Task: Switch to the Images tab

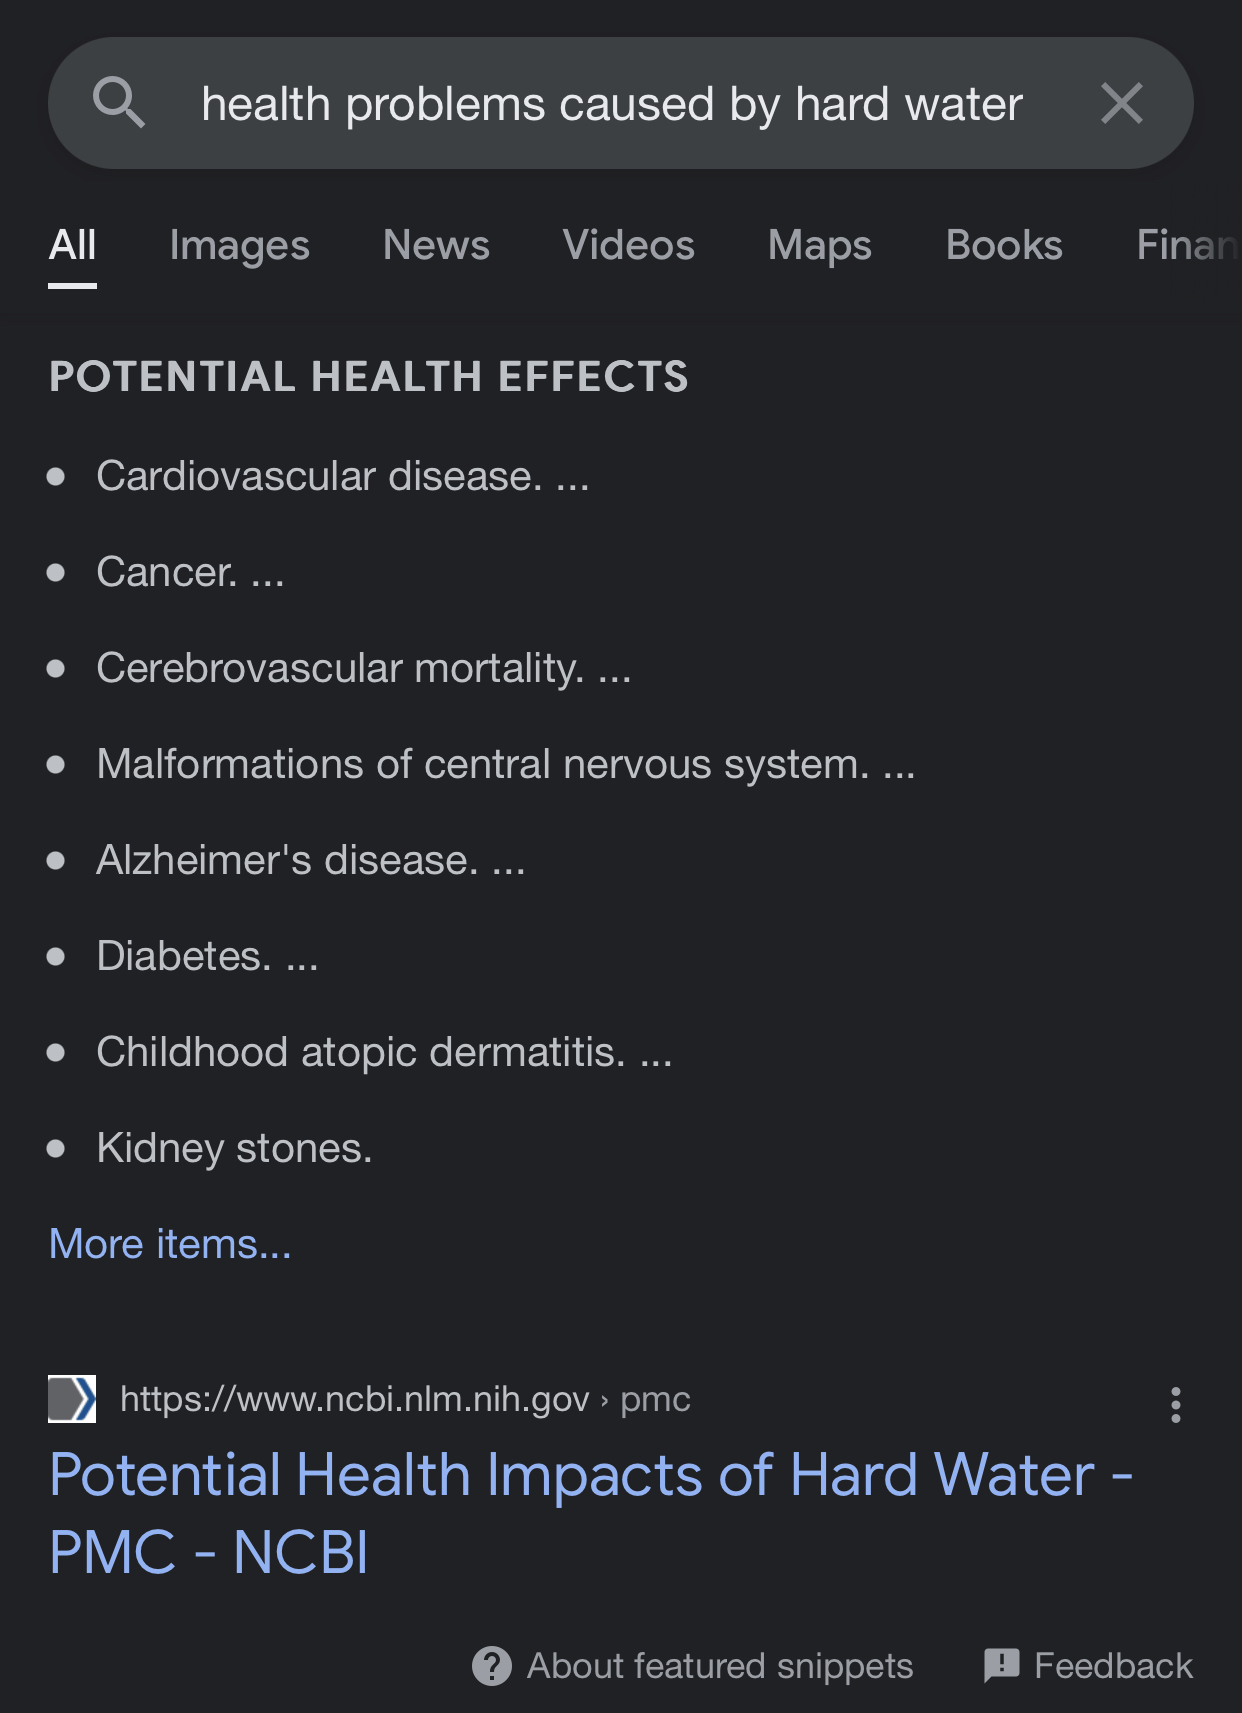Action: (x=240, y=245)
